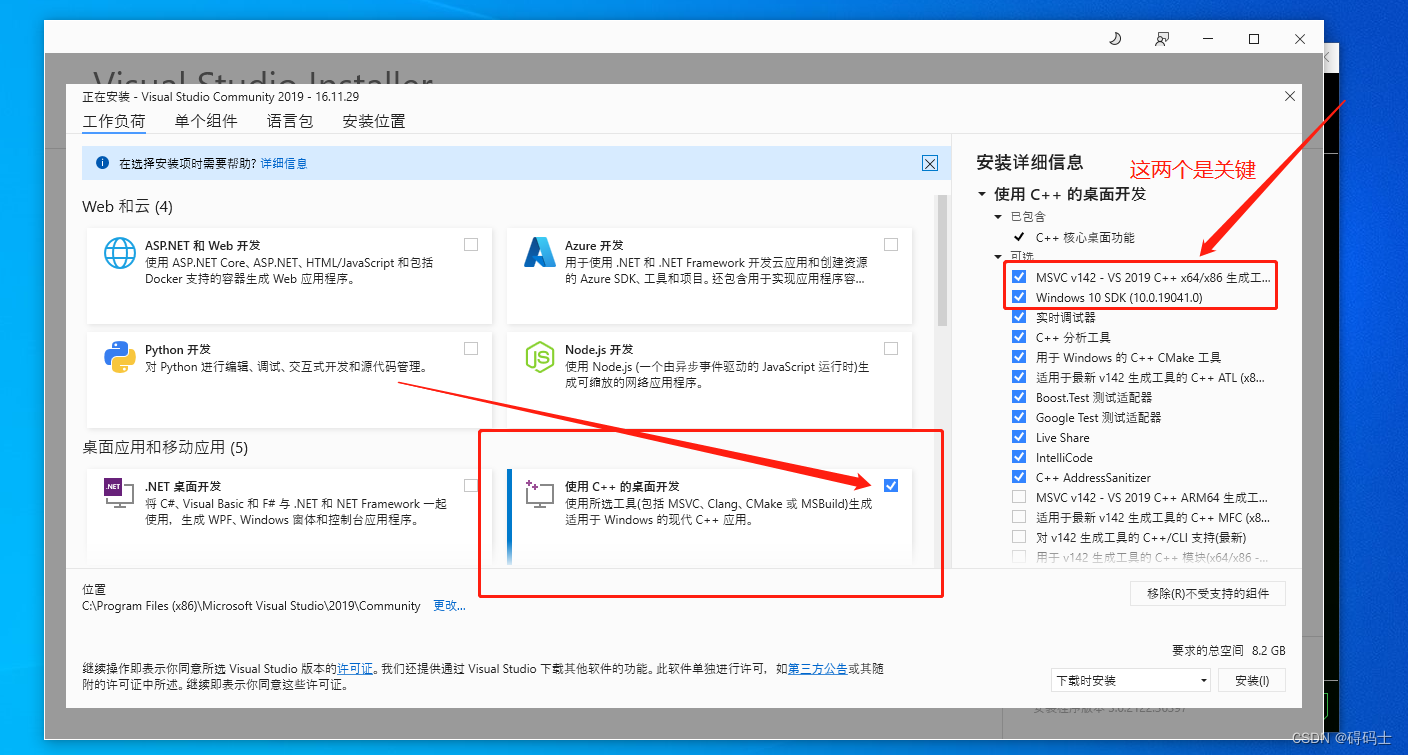Uncheck C++ ATL for v142 component
Viewport: 1408px width, 755px height.
1019,377
